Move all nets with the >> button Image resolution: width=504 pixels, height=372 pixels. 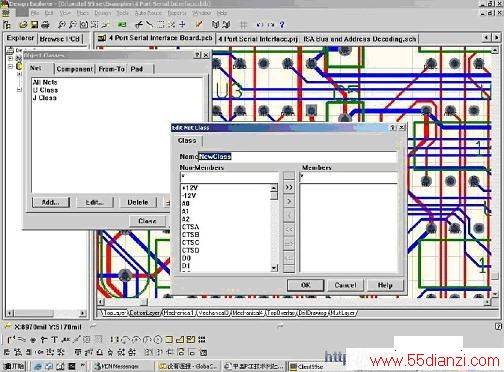tap(289, 187)
